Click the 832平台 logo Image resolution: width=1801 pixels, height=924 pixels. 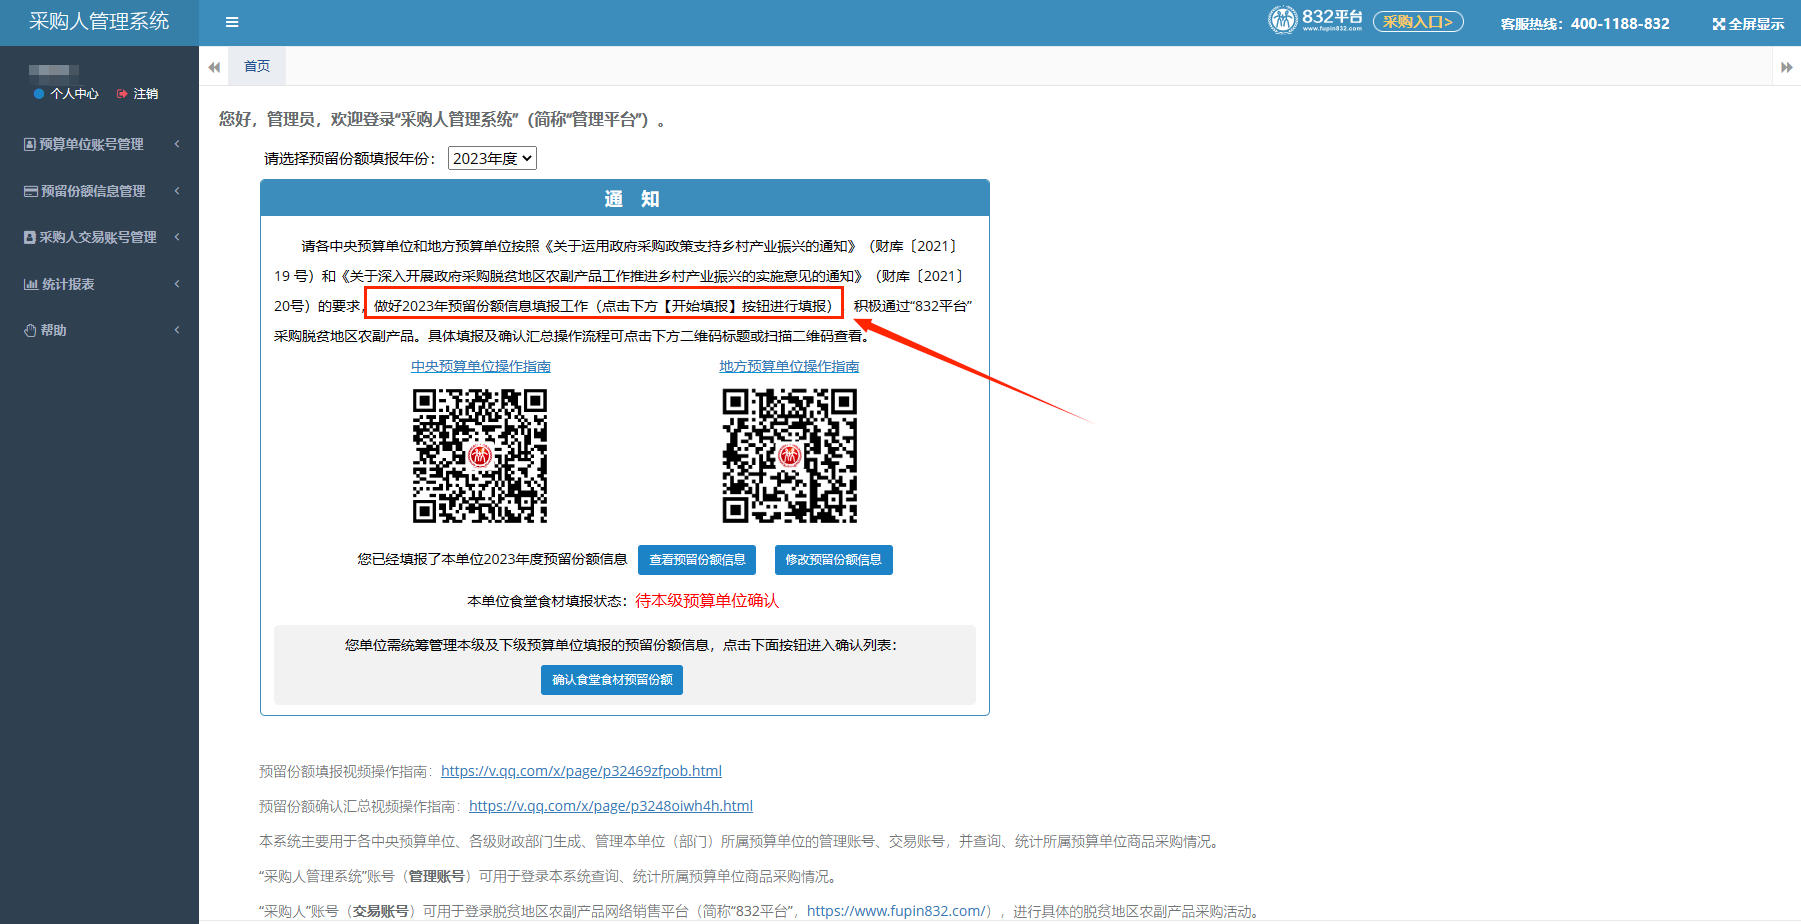[x=1315, y=20]
